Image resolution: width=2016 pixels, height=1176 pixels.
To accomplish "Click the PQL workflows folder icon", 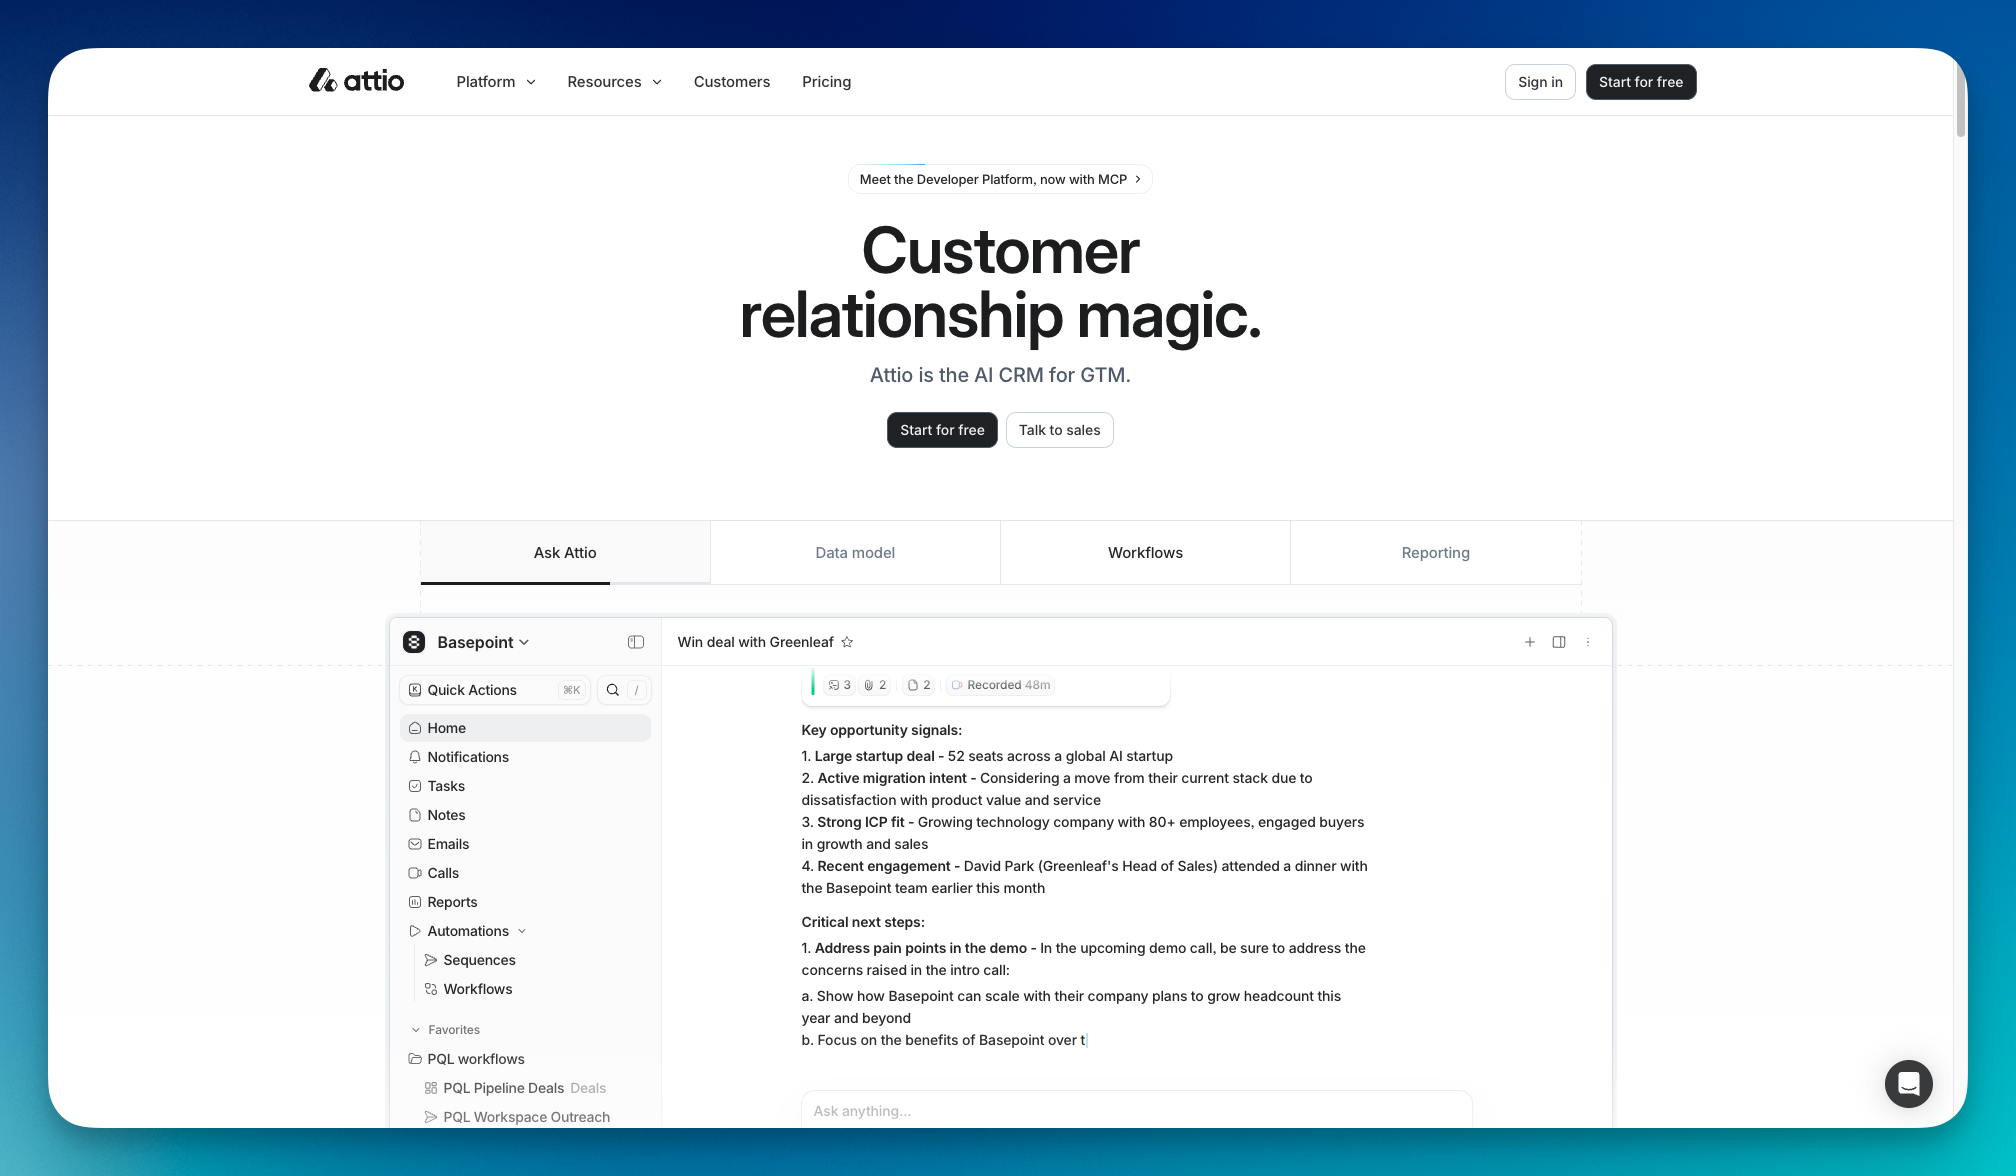I will pos(415,1059).
